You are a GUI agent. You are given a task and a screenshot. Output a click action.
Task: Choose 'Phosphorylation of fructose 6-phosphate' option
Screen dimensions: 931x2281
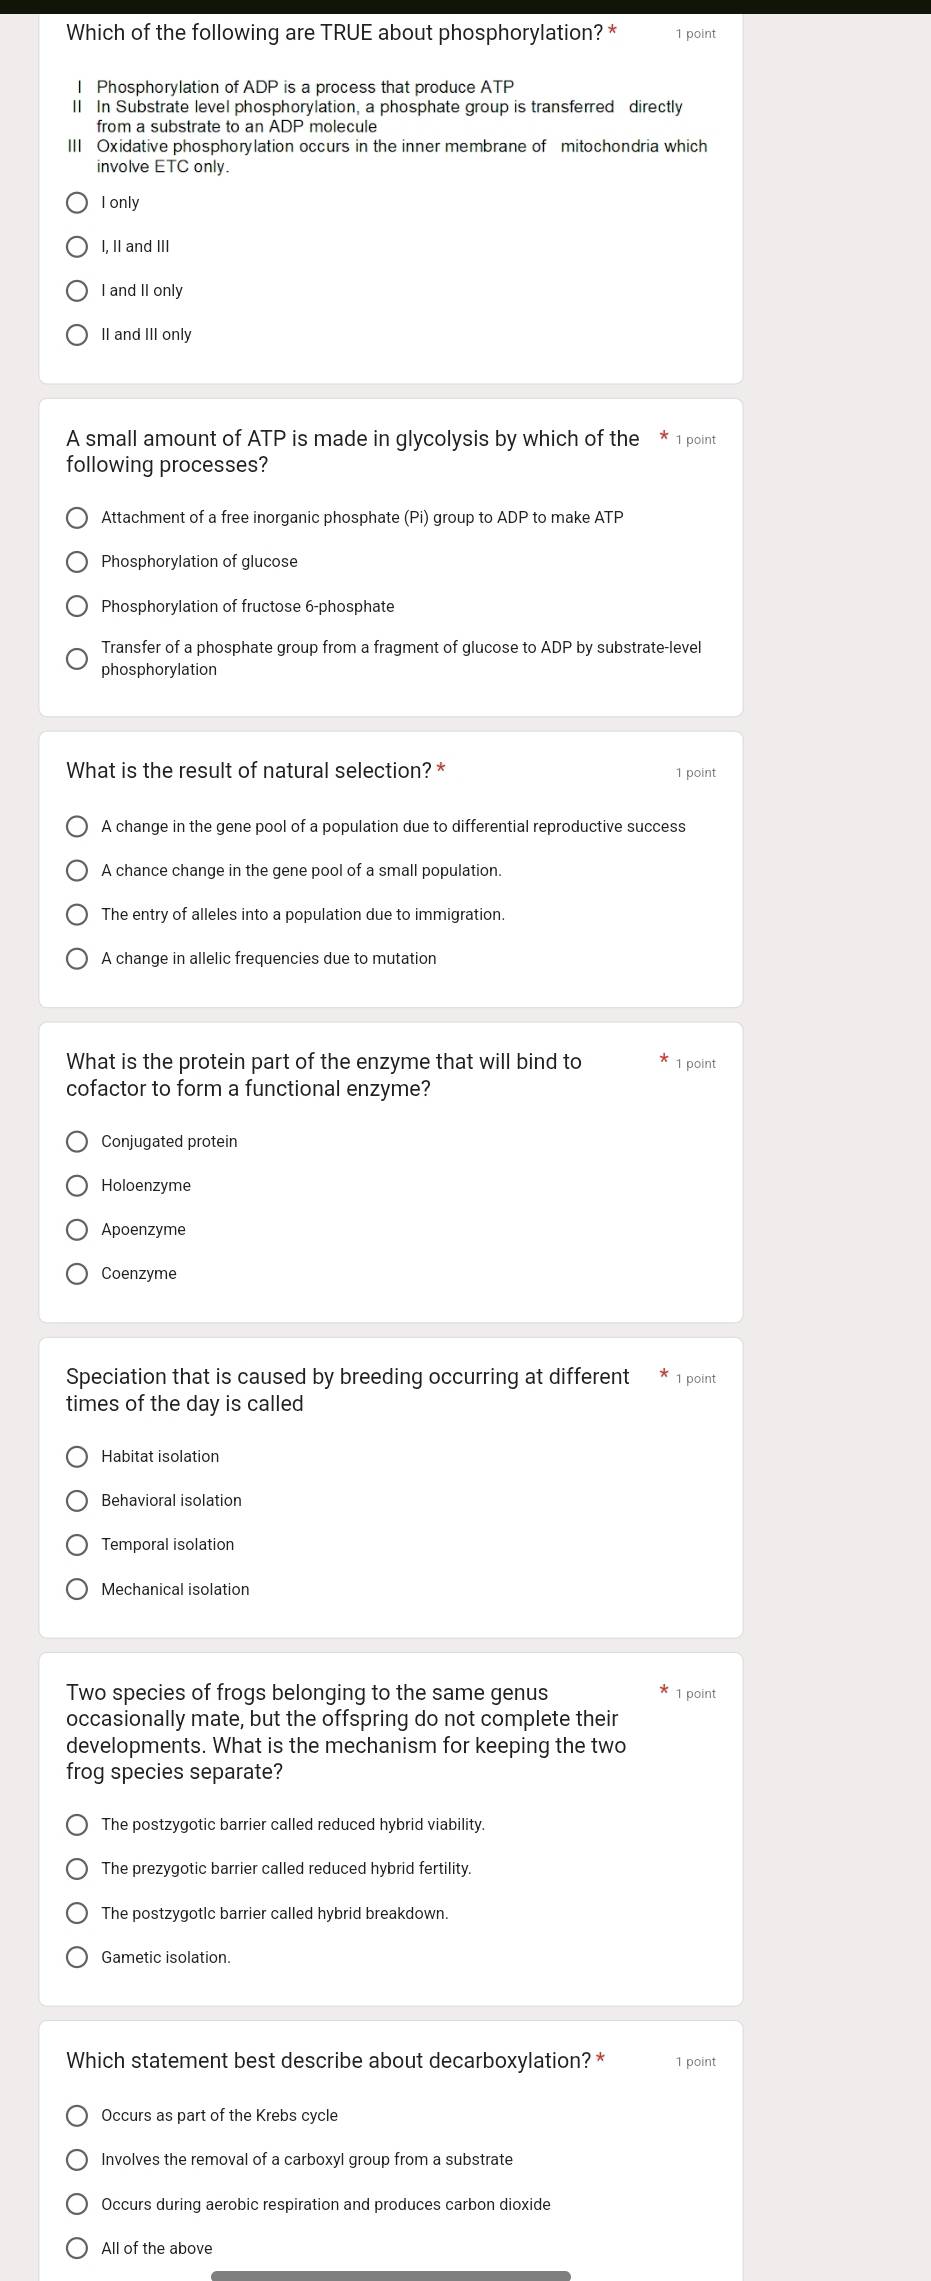coord(77,607)
